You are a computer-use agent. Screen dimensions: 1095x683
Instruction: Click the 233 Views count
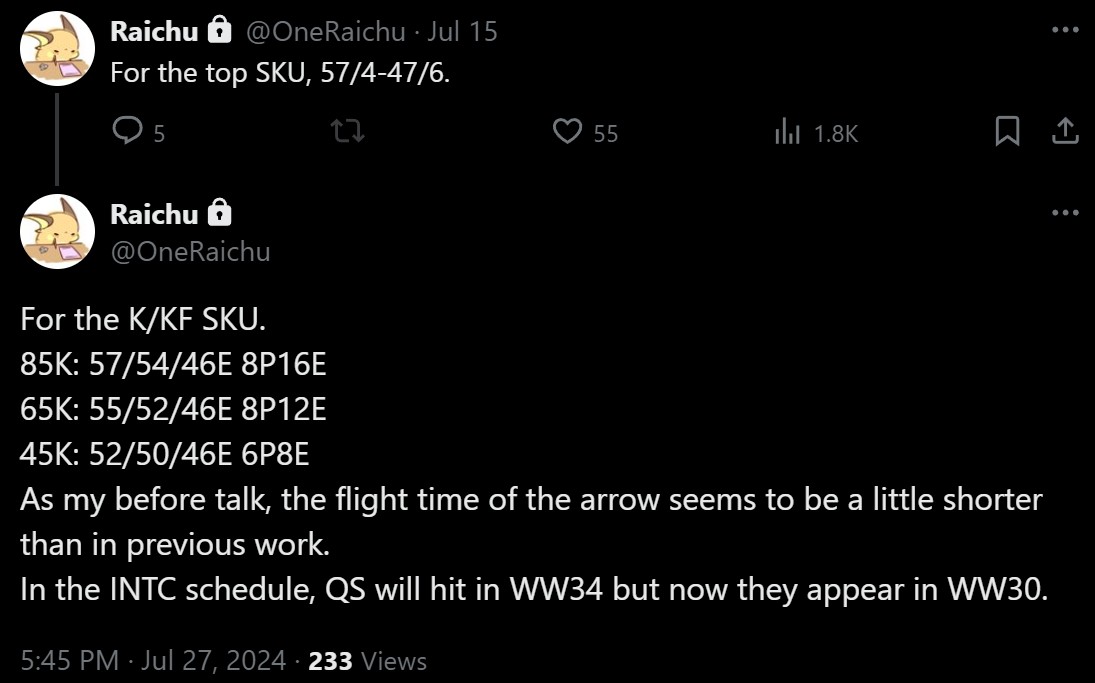coord(367,660)
